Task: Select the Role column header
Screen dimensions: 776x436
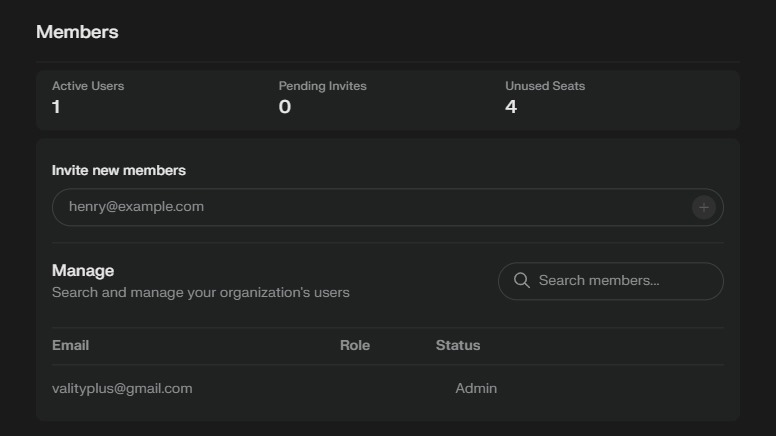Action: pyautogui.click(x=355, y=345)
